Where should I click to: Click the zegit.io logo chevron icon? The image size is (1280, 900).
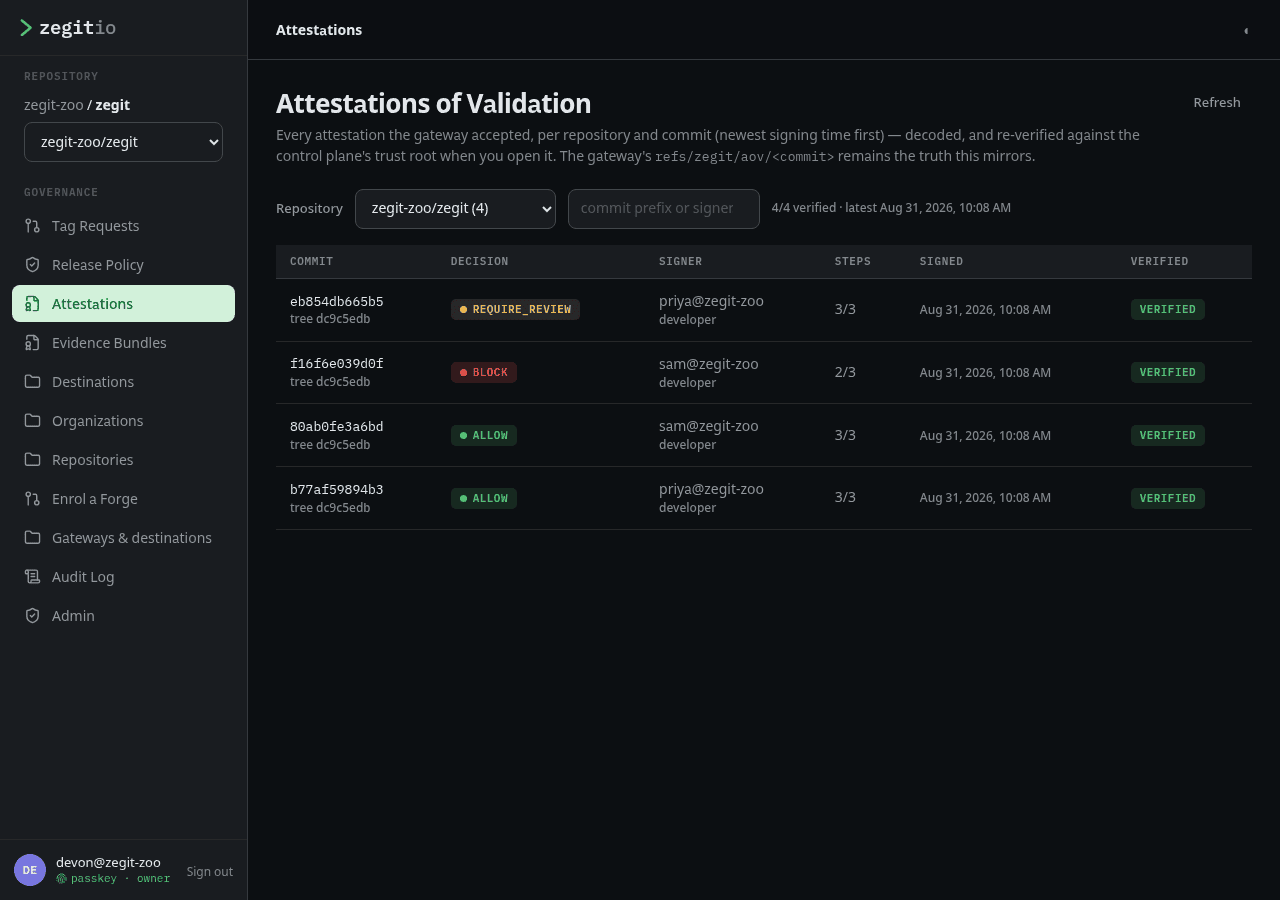tap(26, 28)
